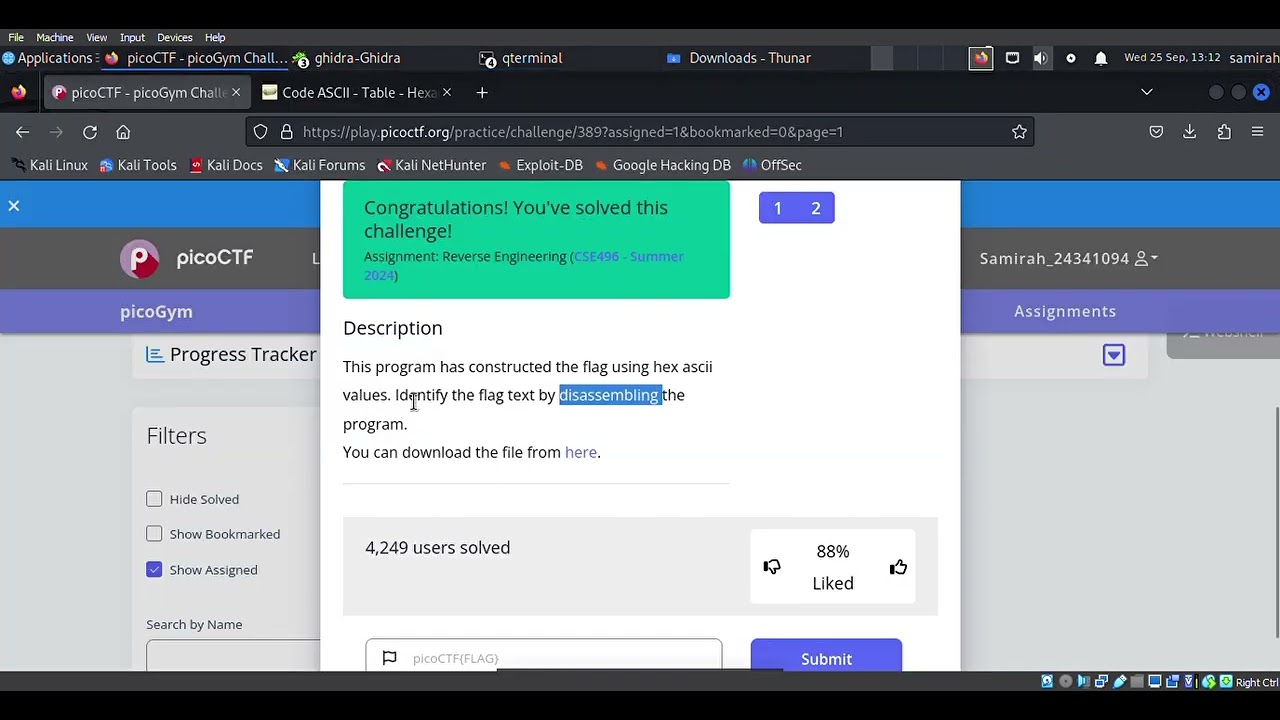Select hint number 1
Image resolution: width=1280 pixels, height=720 pixels.
[x=778, y=208]
